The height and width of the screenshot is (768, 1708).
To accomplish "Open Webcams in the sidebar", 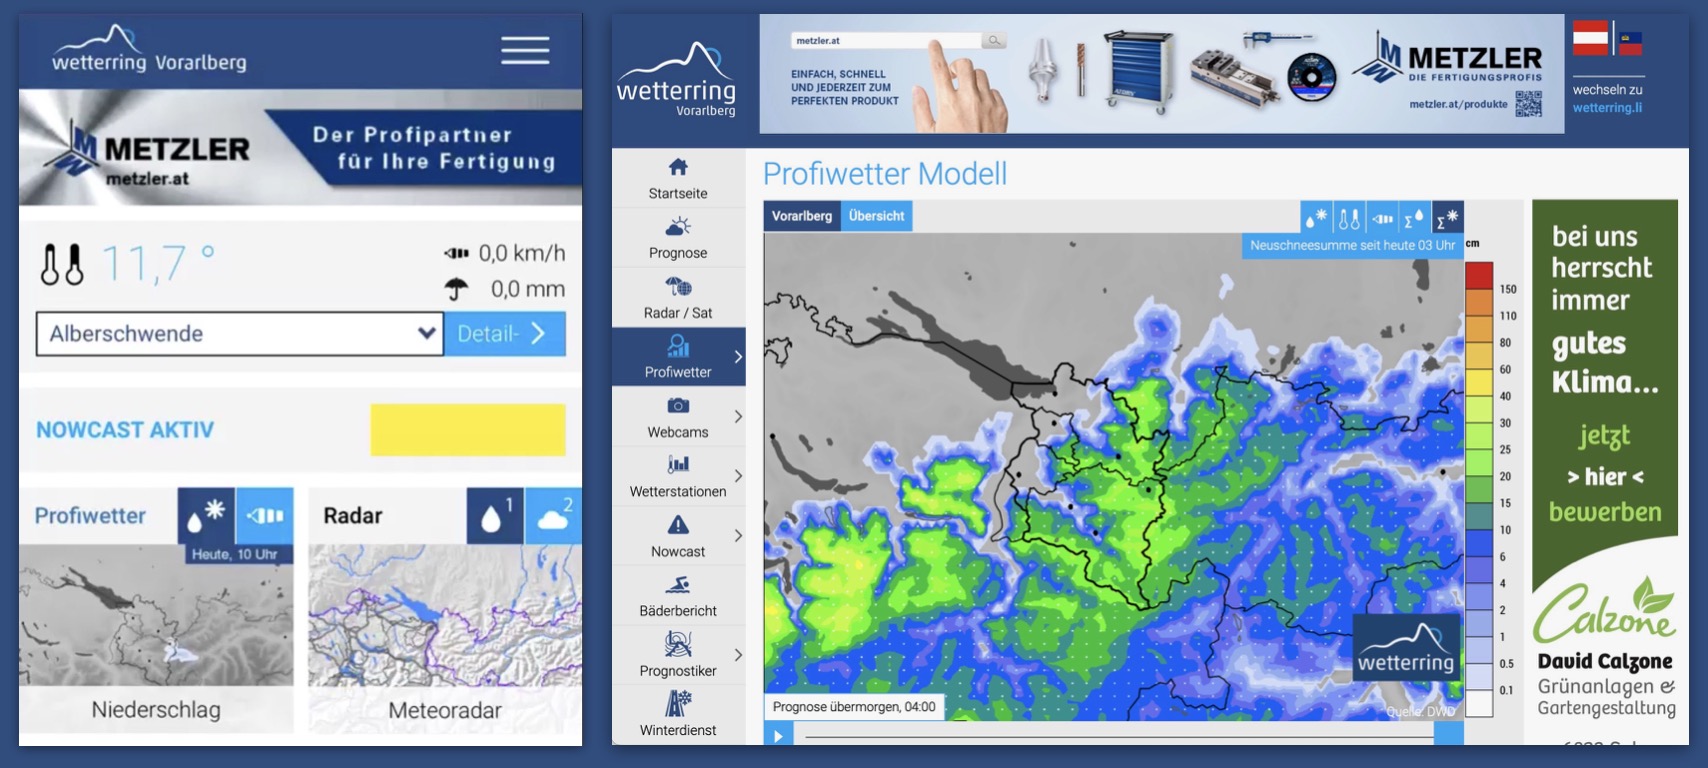I will pos(678,417).
